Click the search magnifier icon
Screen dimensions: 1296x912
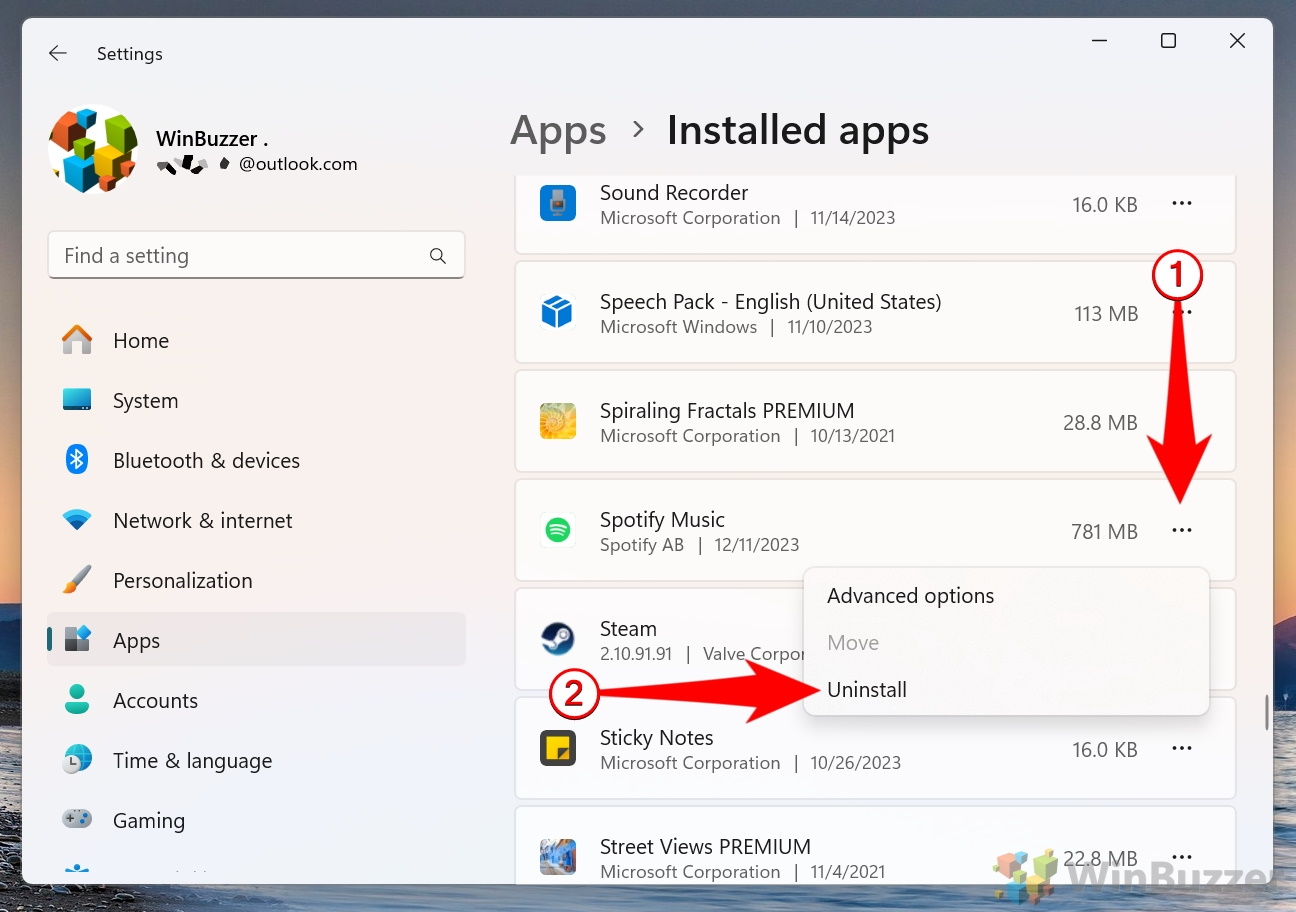pos(438,256)
